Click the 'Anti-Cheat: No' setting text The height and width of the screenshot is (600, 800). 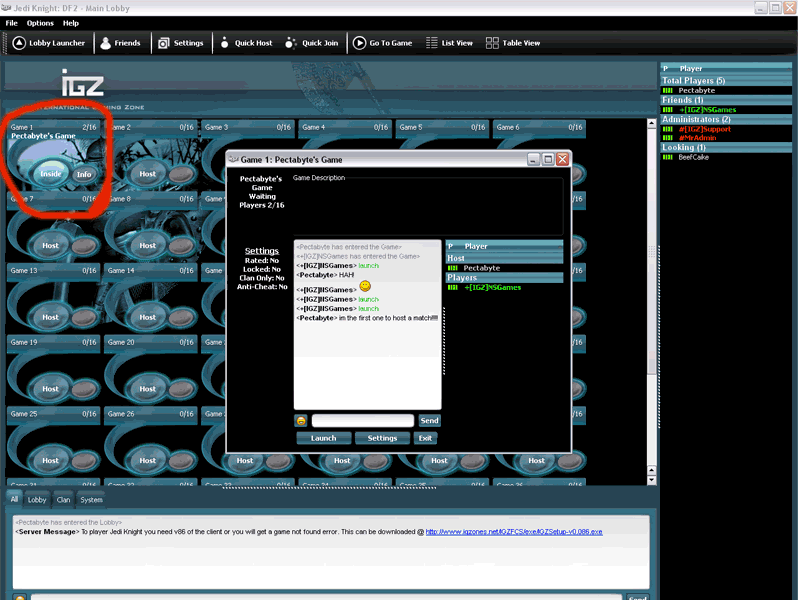point(262,287)
